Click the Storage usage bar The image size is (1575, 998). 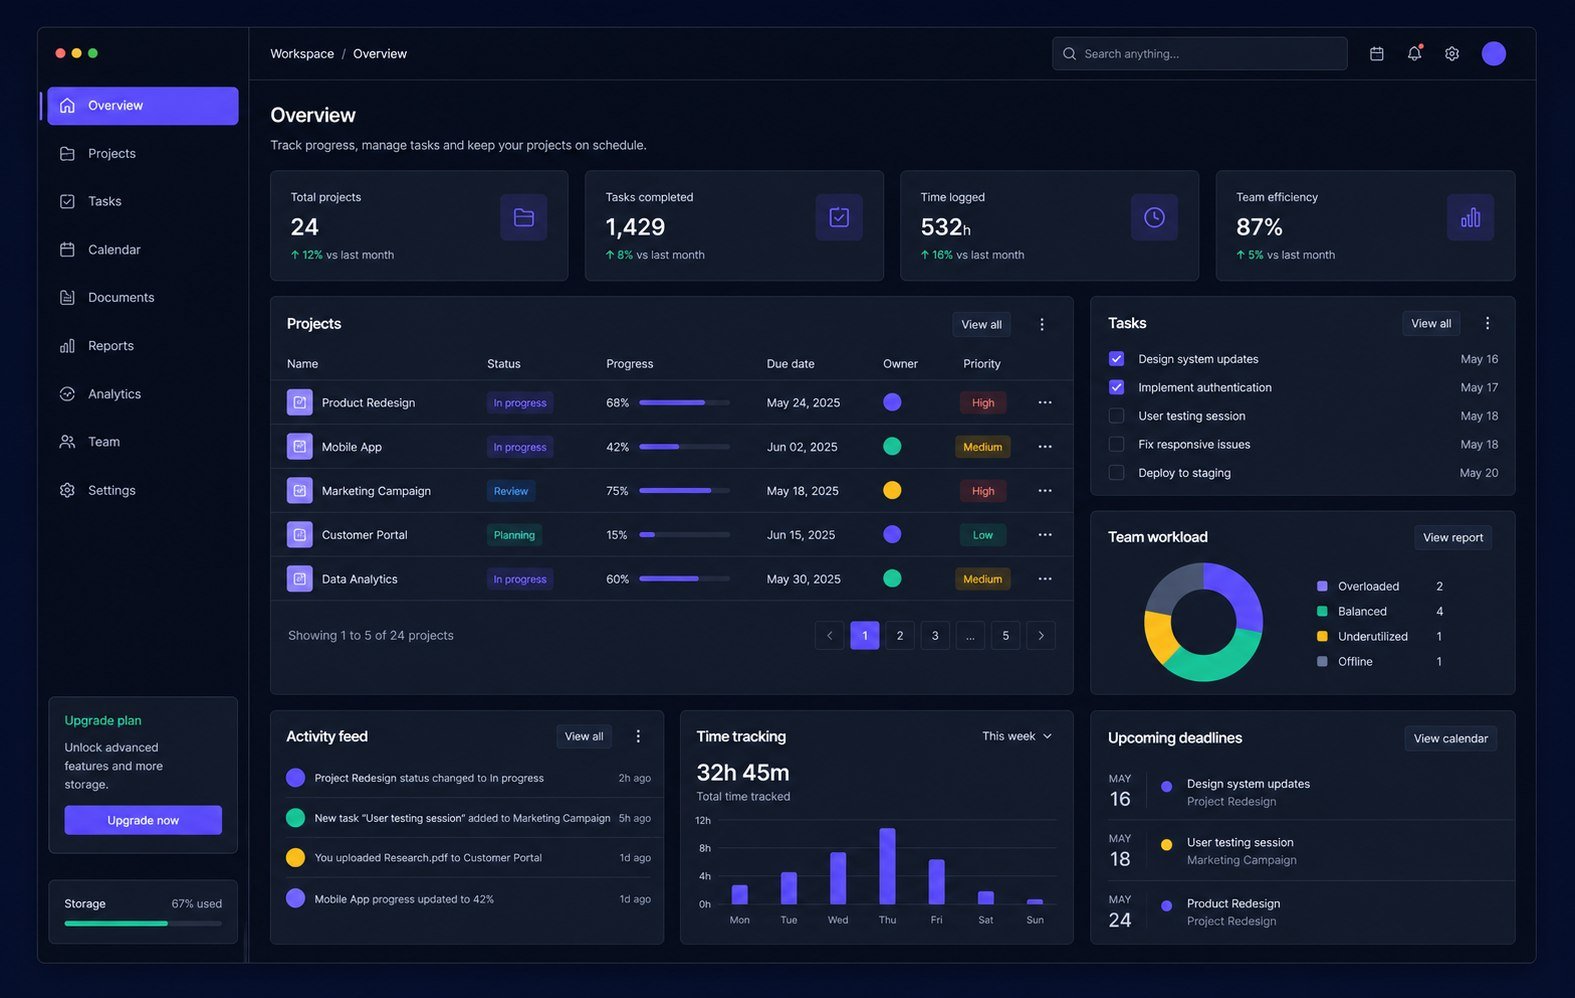143,923
